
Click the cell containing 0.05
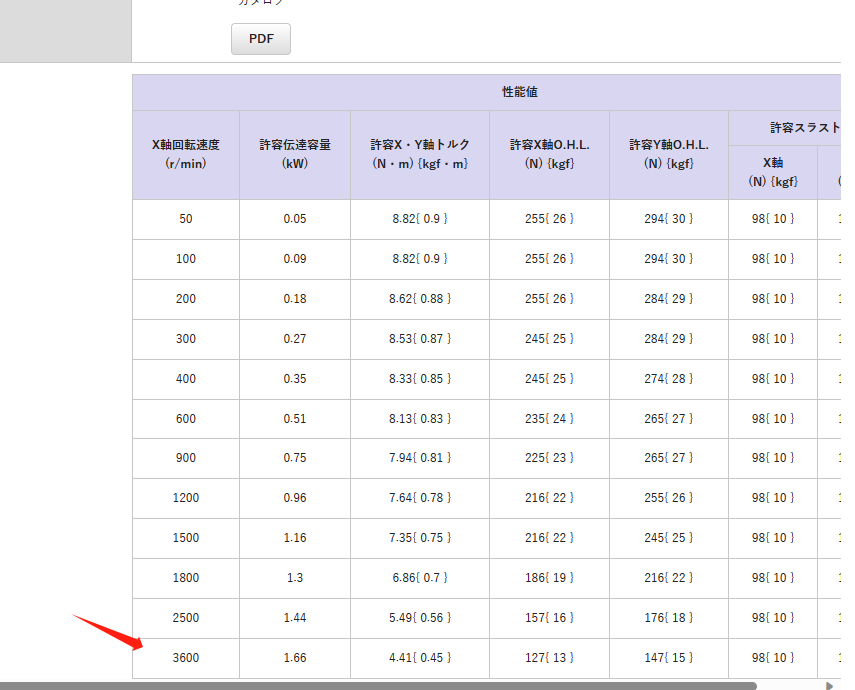[x=293, y=219]
